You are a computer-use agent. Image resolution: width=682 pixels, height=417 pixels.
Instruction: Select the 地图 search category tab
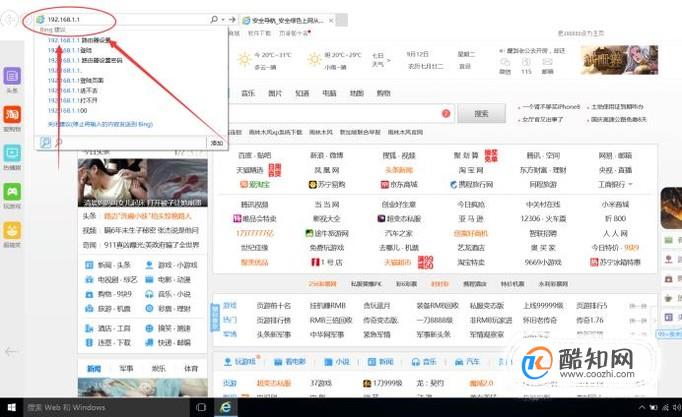tap(356, 93)
